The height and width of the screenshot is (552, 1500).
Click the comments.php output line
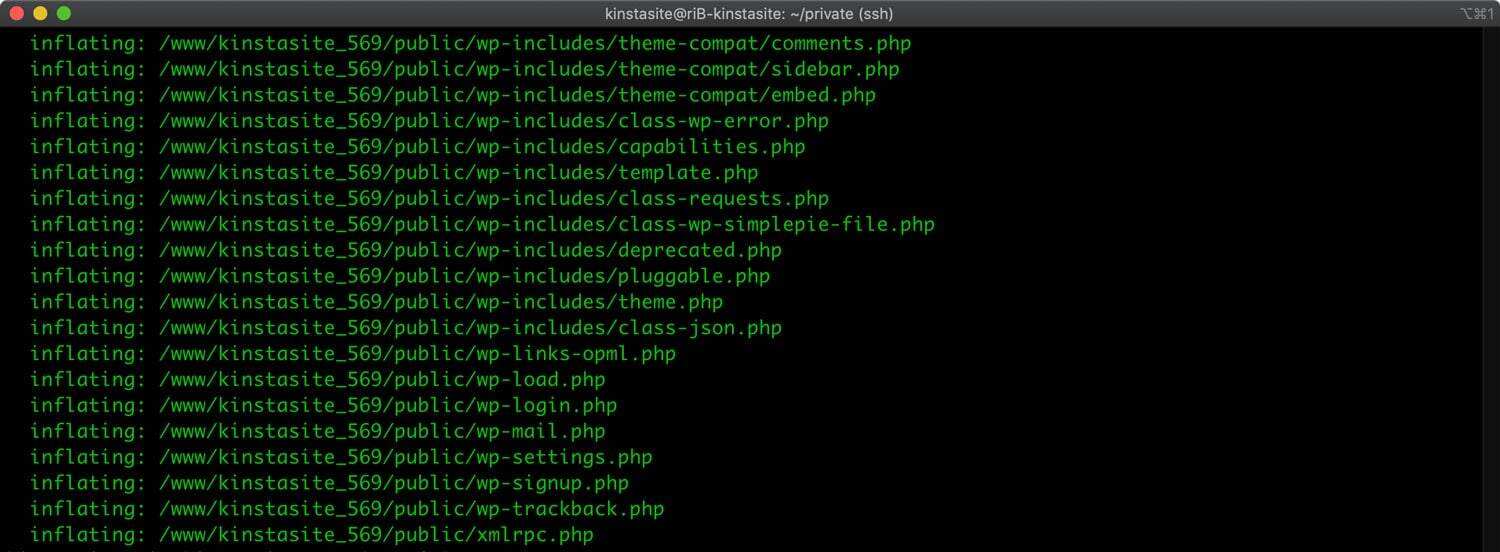[x=470, y=44]
